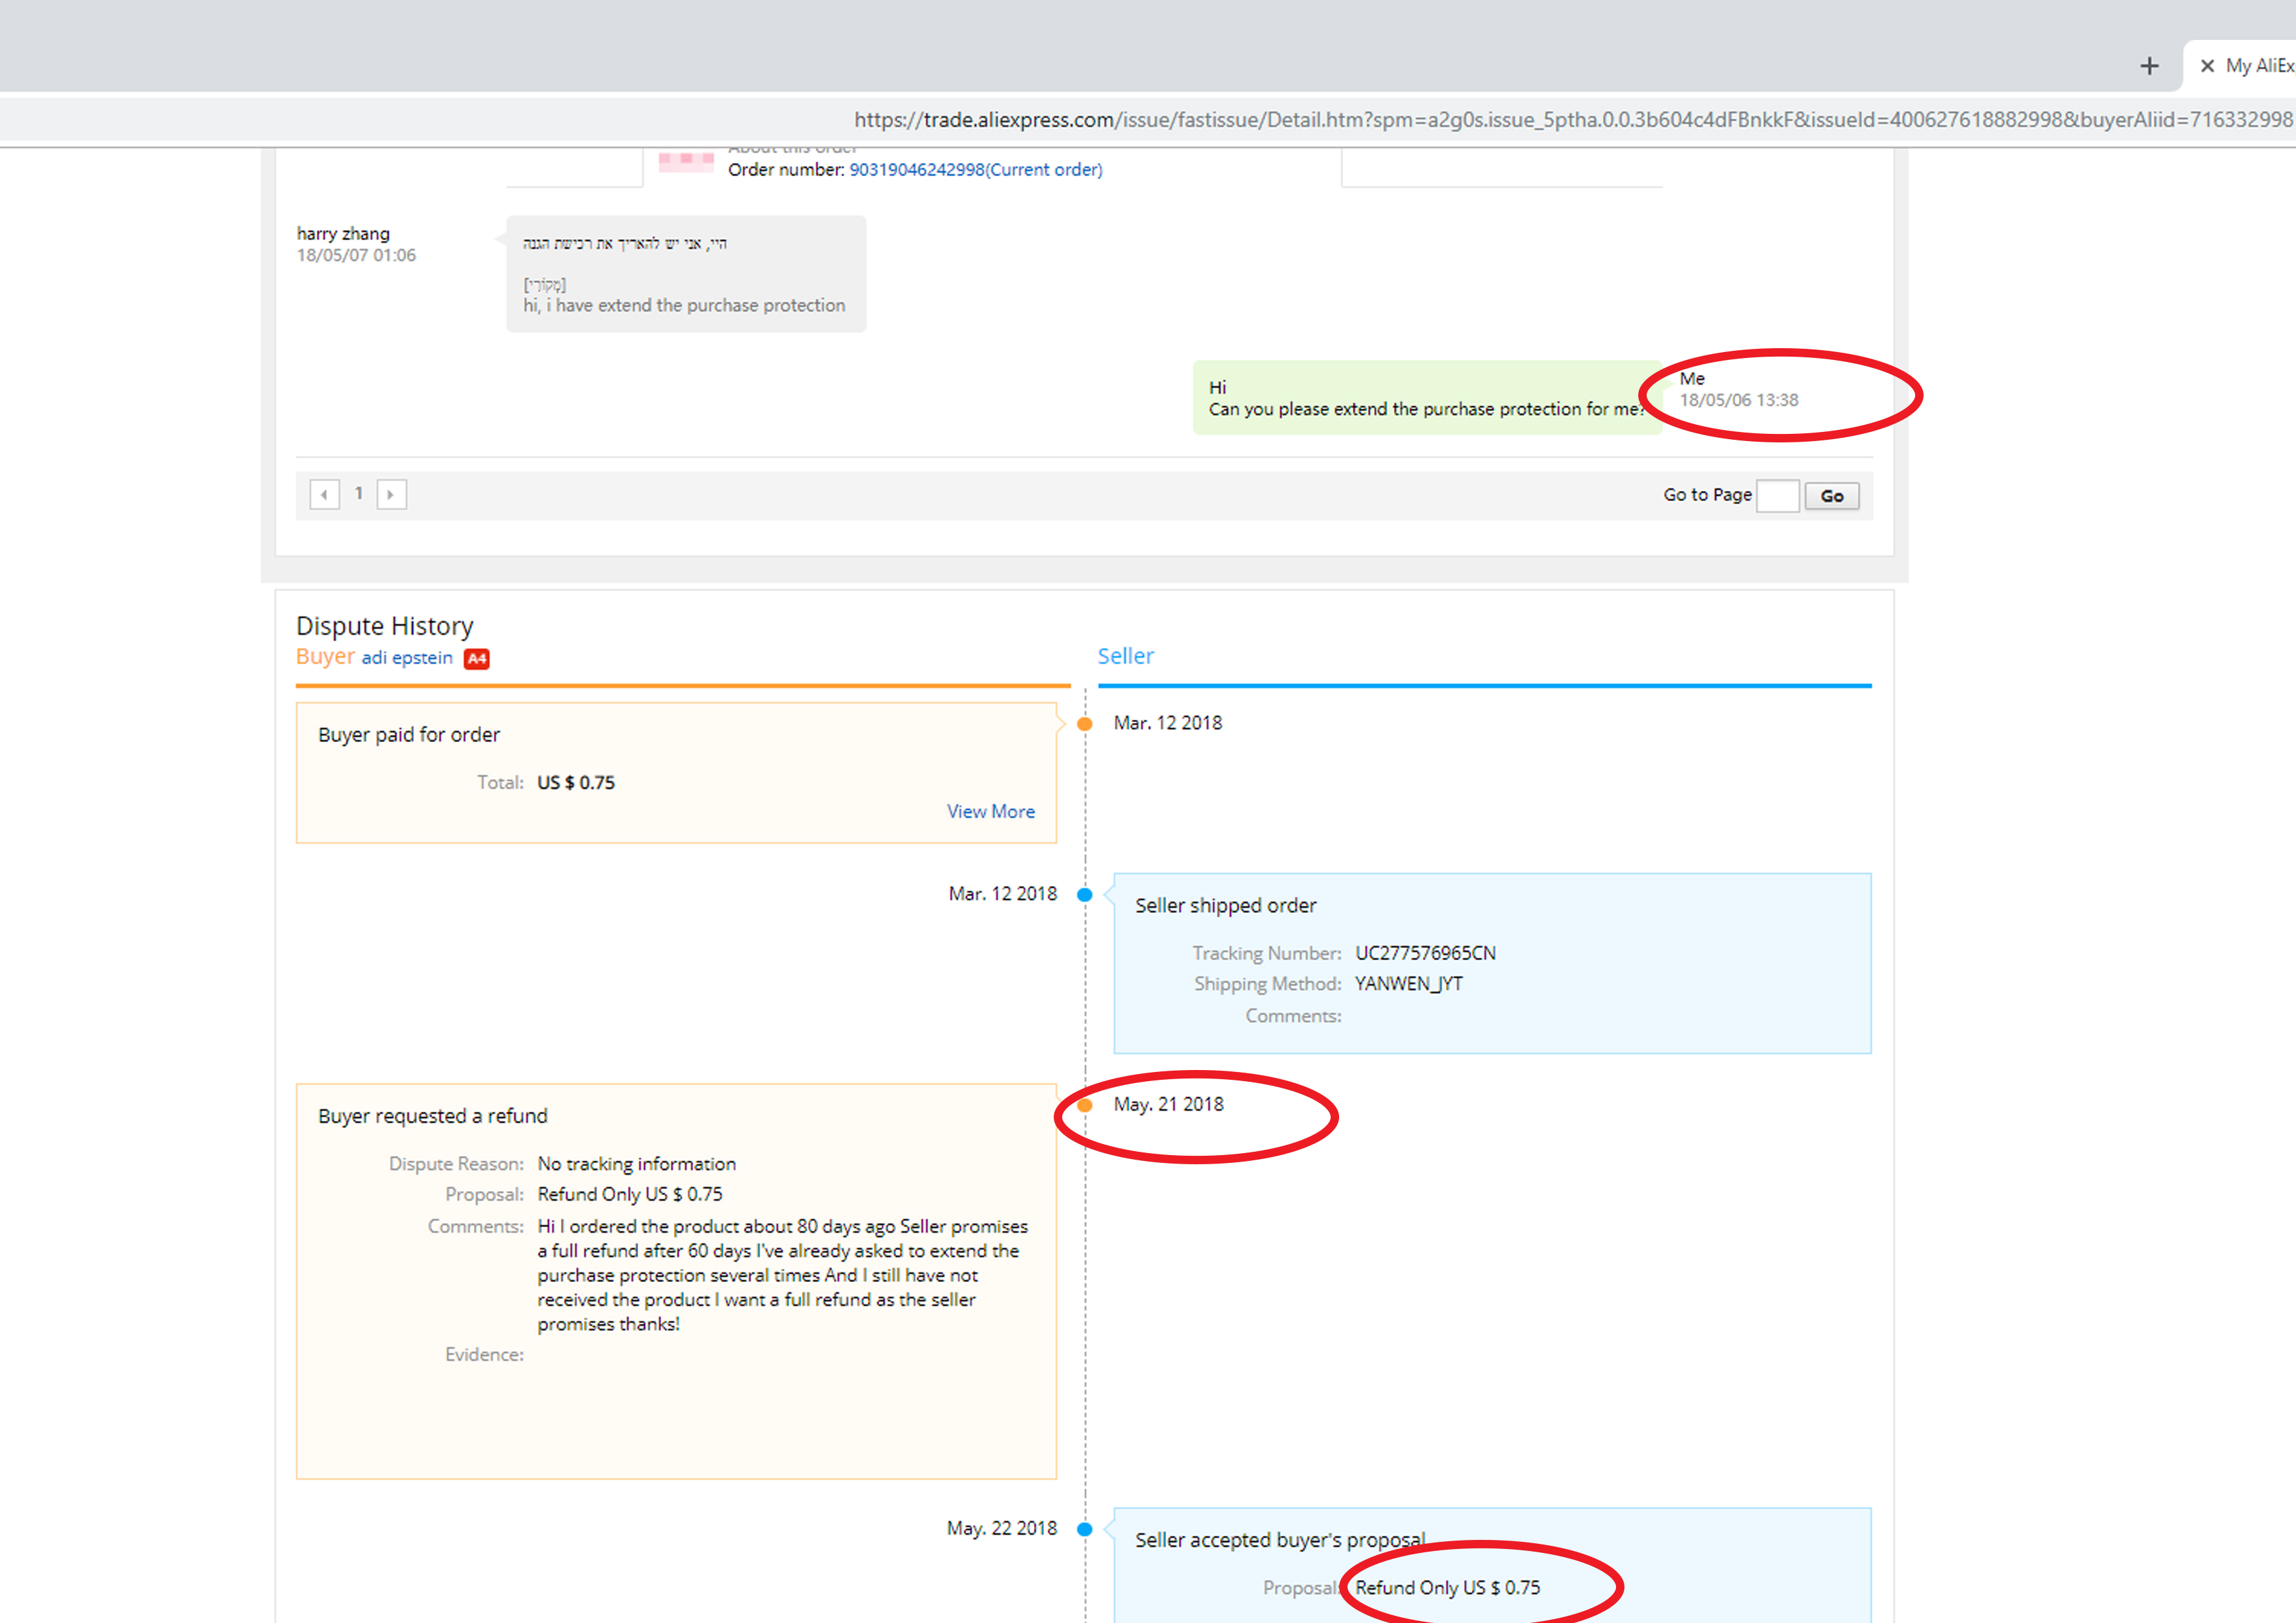
Task: Open buyer profile adi epstein
Action: point(407,658)
